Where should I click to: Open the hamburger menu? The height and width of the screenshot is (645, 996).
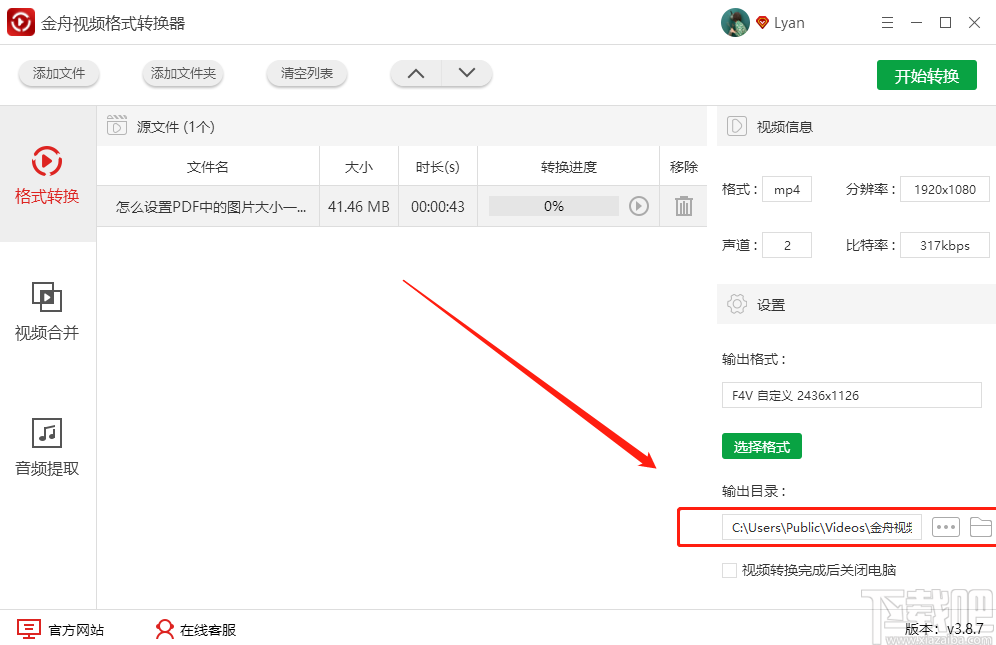click(x=887, y=21)
